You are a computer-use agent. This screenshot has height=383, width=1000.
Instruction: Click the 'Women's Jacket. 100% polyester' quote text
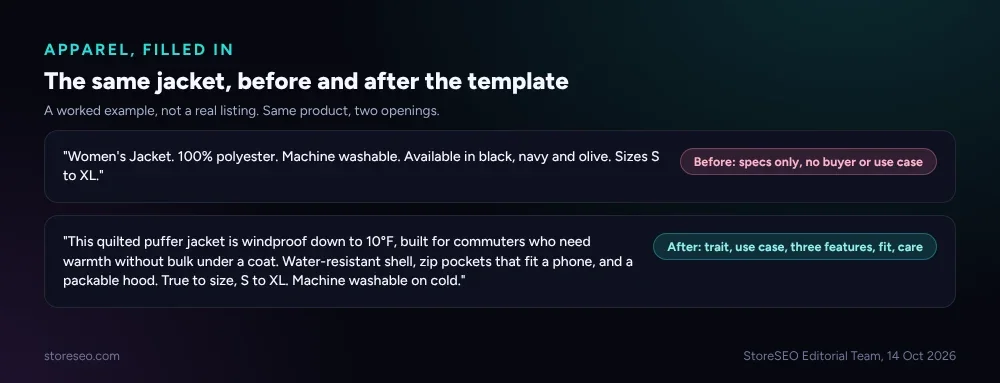[361, 166]
